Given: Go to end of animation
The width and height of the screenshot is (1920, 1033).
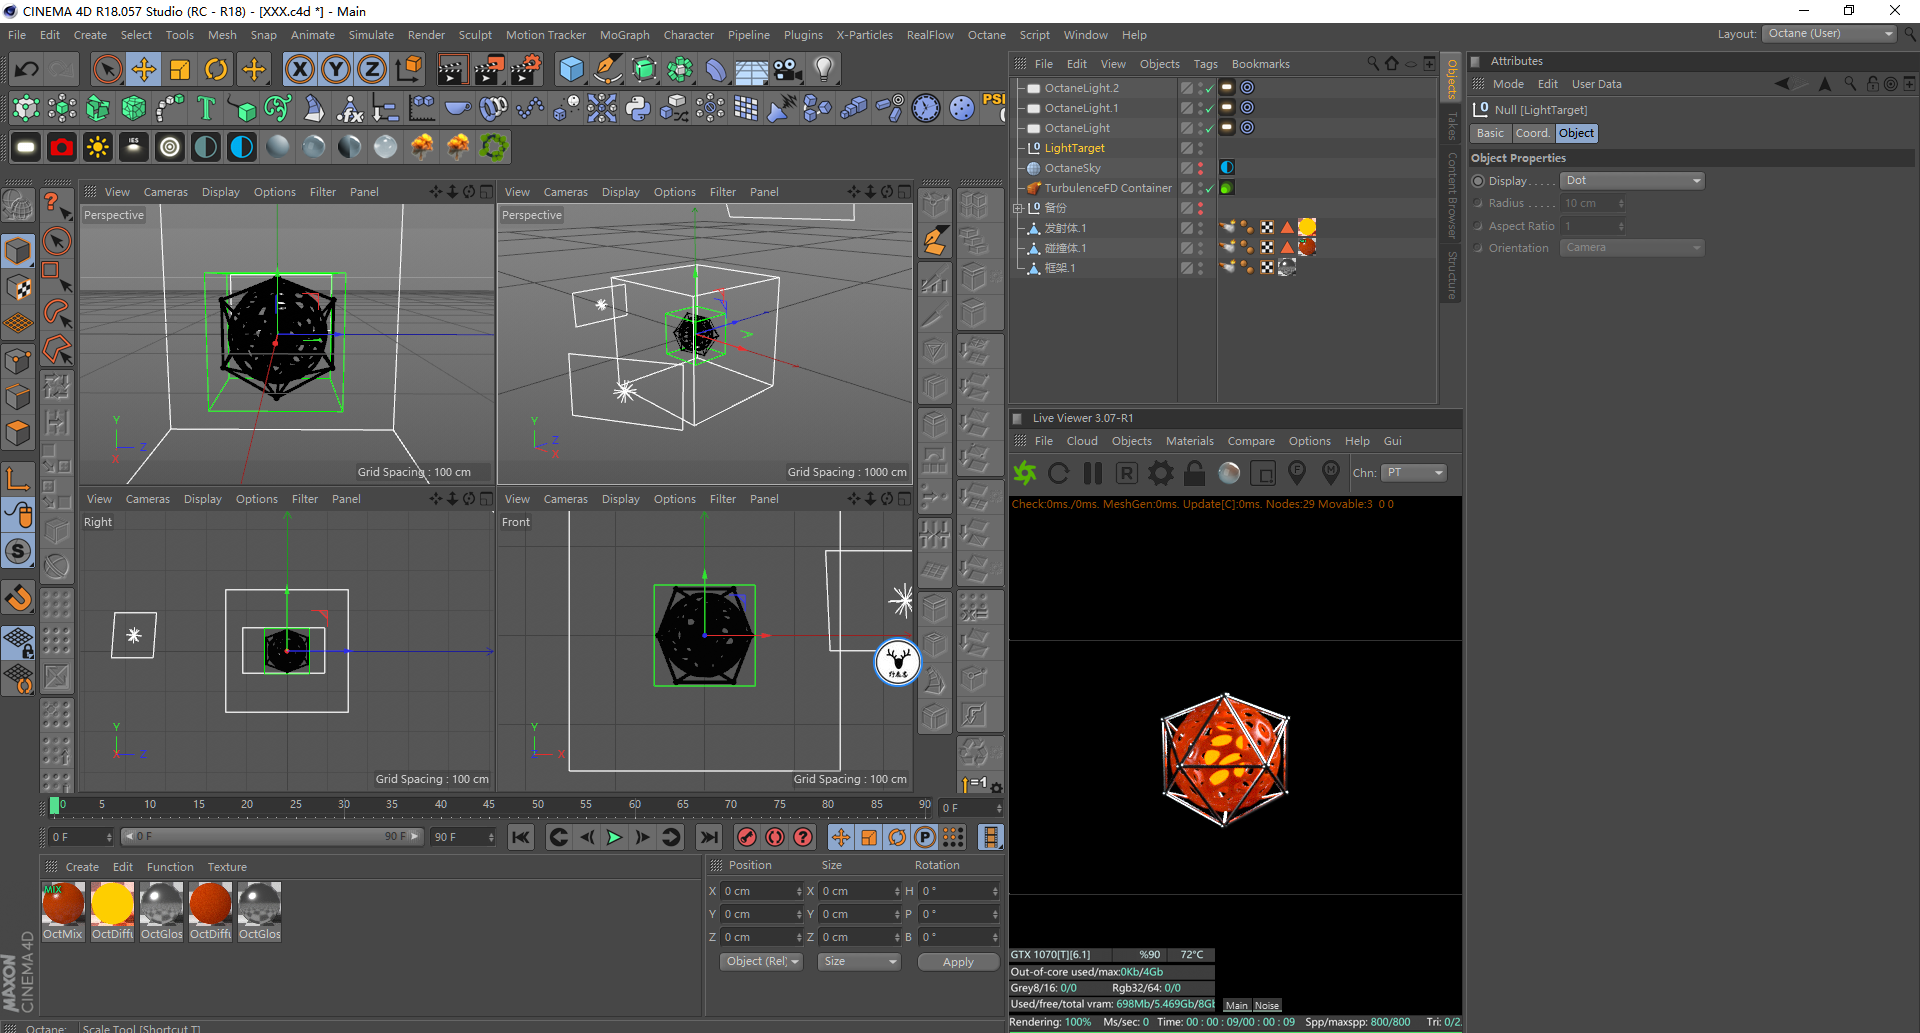Looking at the screenshot, I should point(709,837).
